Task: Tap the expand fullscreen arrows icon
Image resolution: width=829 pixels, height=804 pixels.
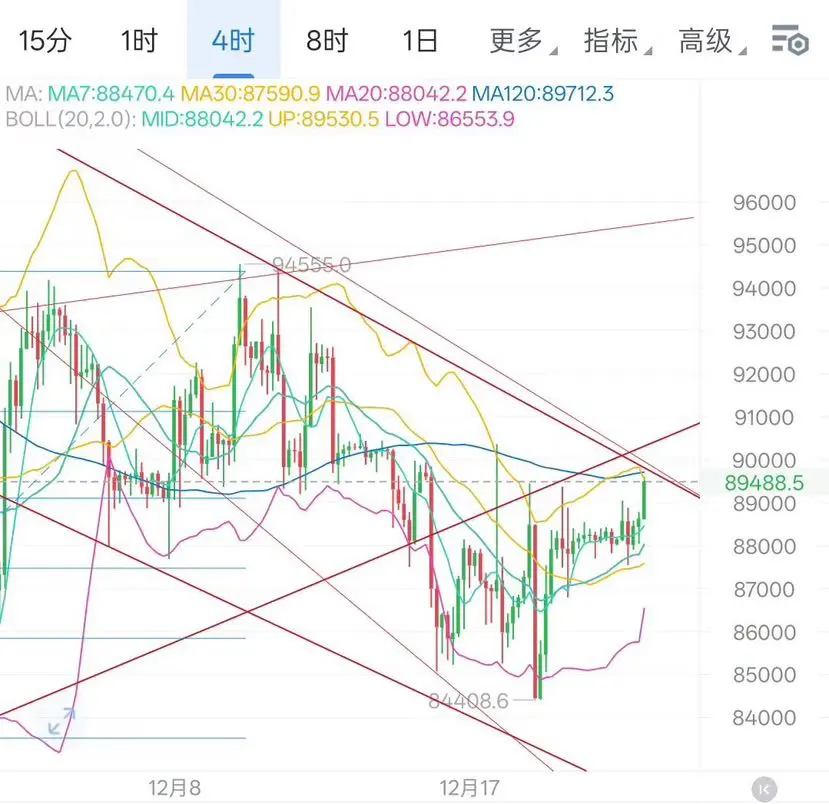Action: click(x=61, y=721)
